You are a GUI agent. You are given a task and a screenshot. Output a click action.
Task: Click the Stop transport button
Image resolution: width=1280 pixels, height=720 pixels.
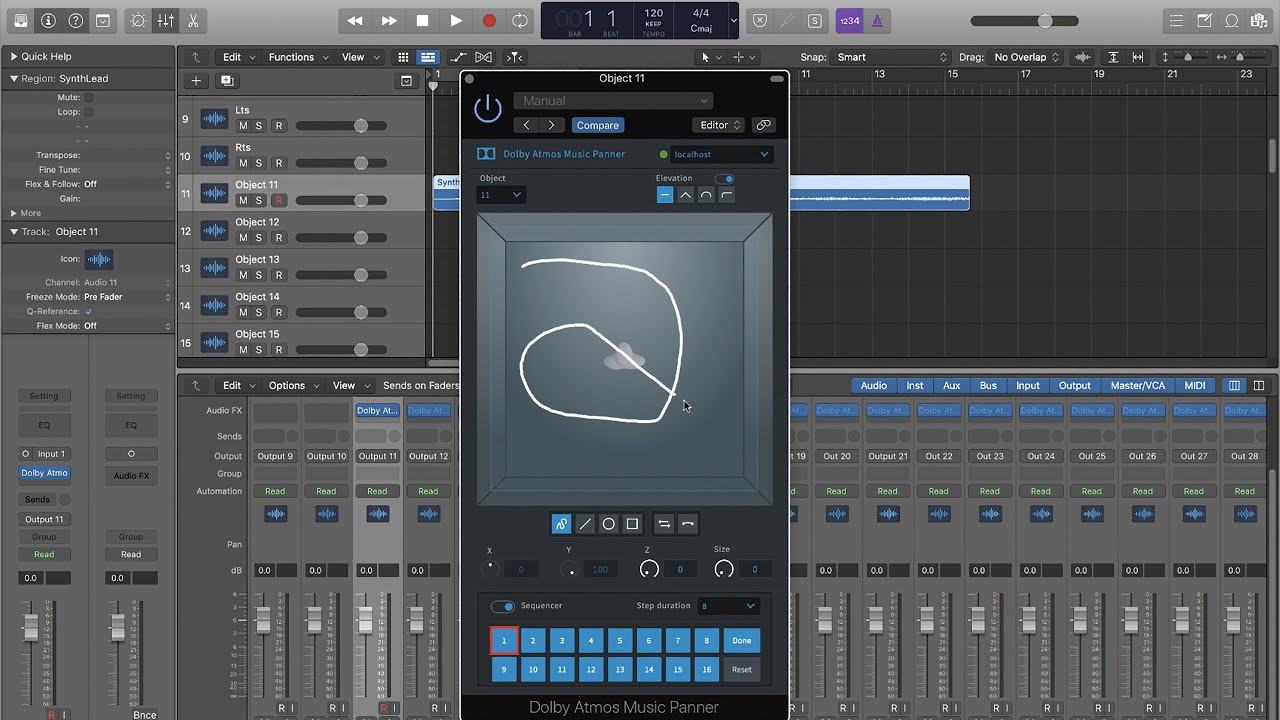tap(422, 20)
